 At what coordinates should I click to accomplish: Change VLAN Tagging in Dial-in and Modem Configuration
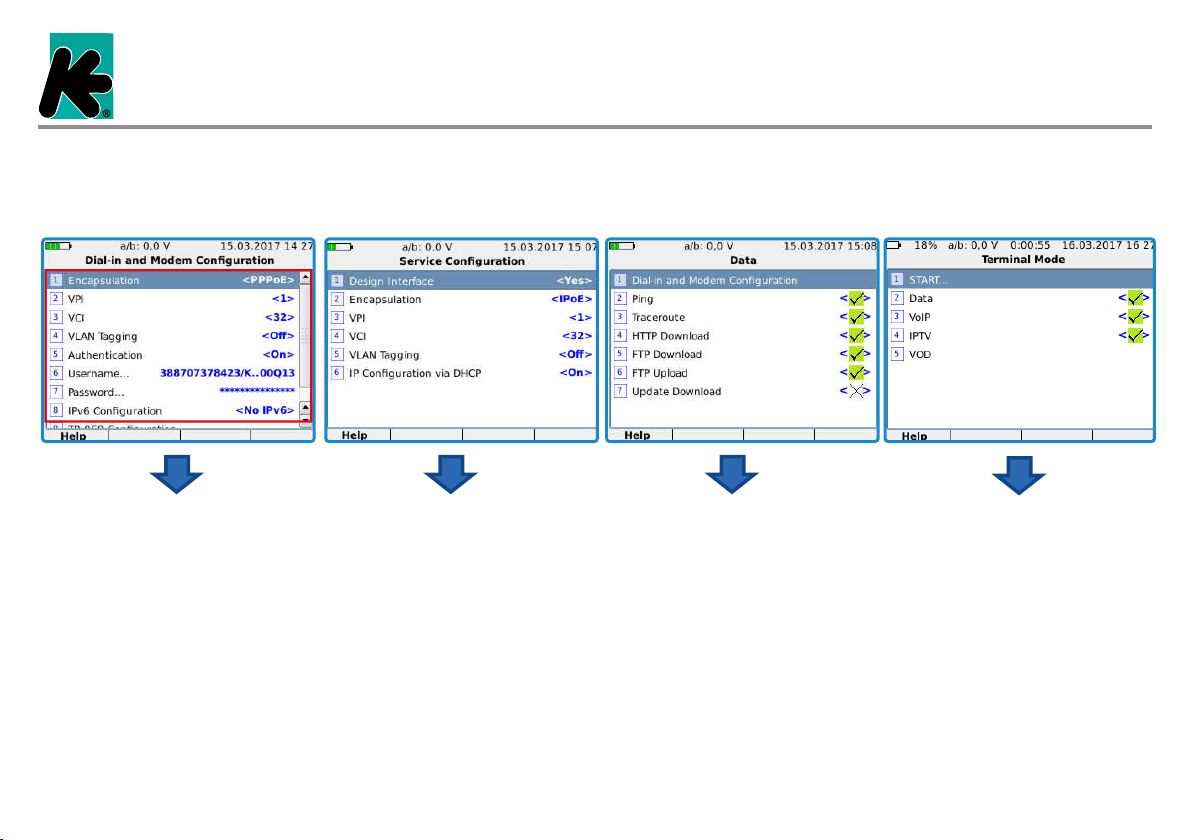coord(278,336)
